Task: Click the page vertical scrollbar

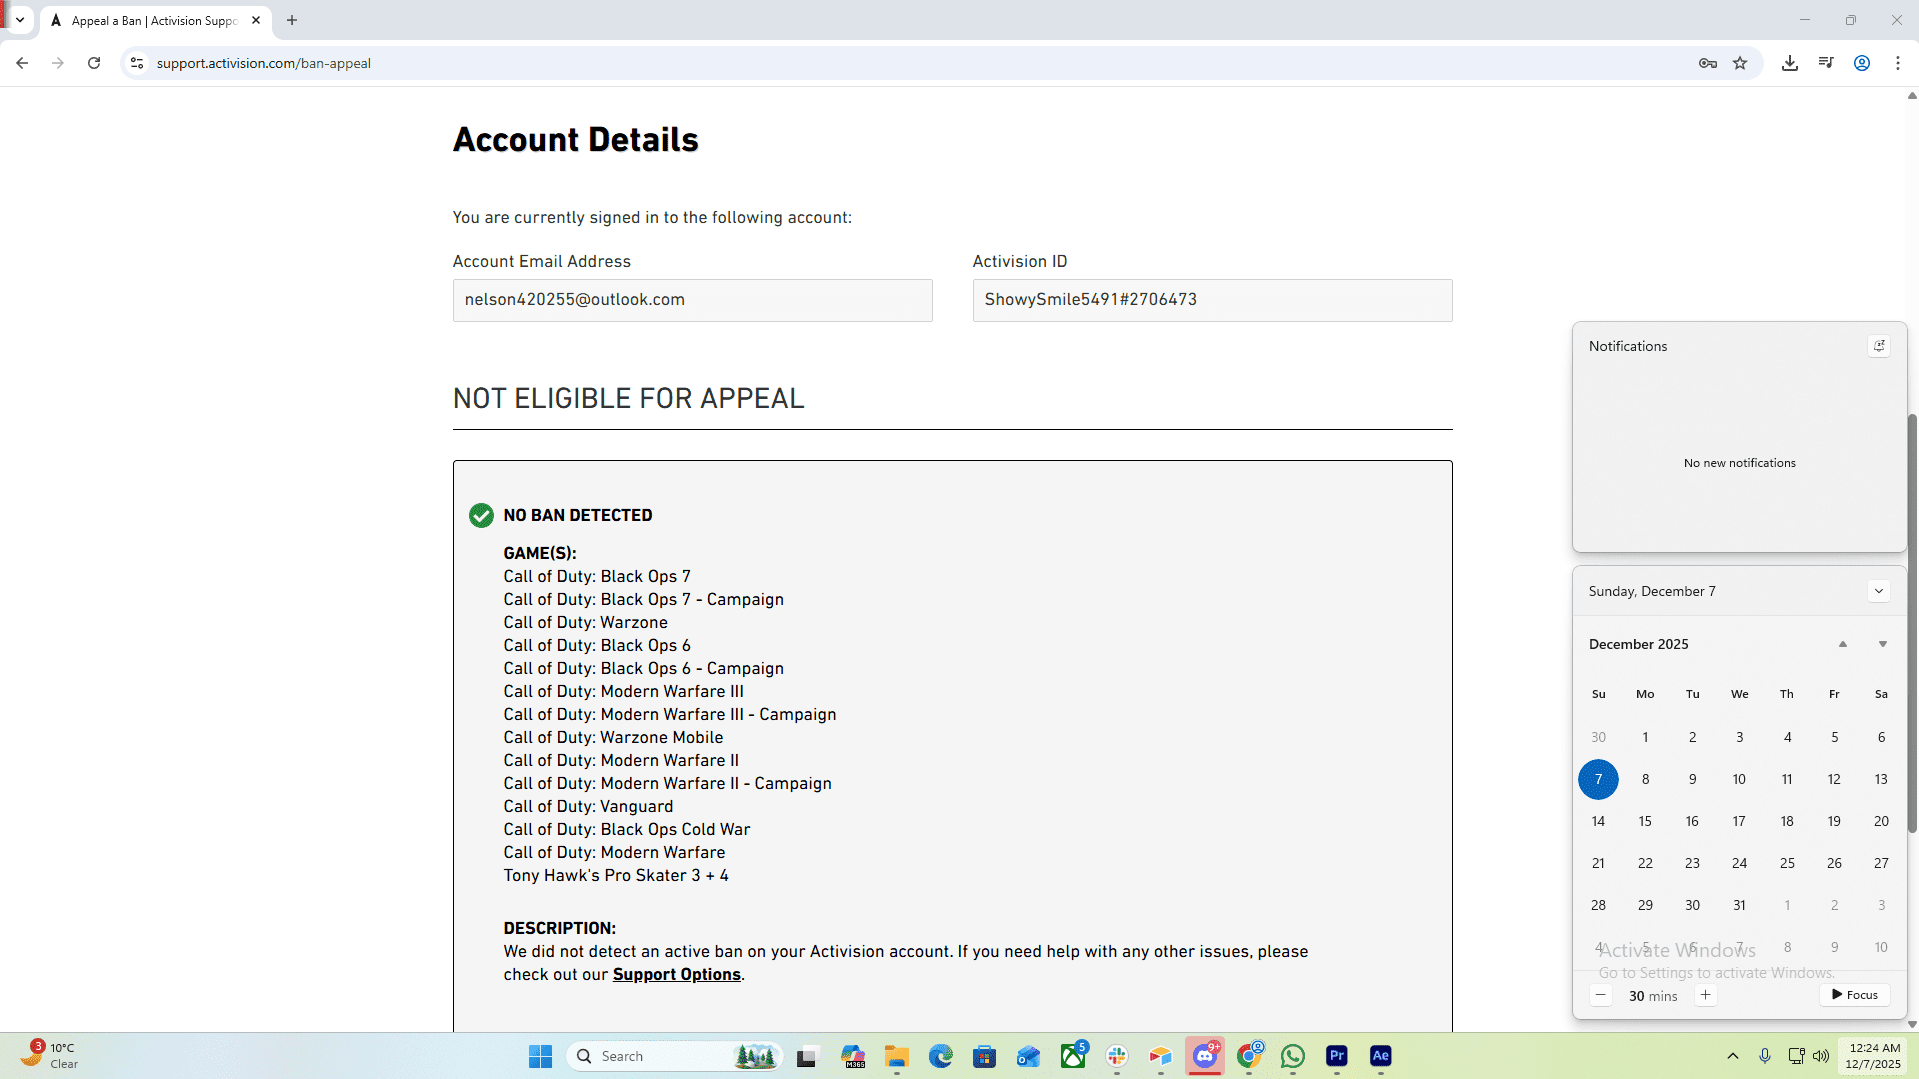Action: pyautogui.click(x=1912, y=622)
